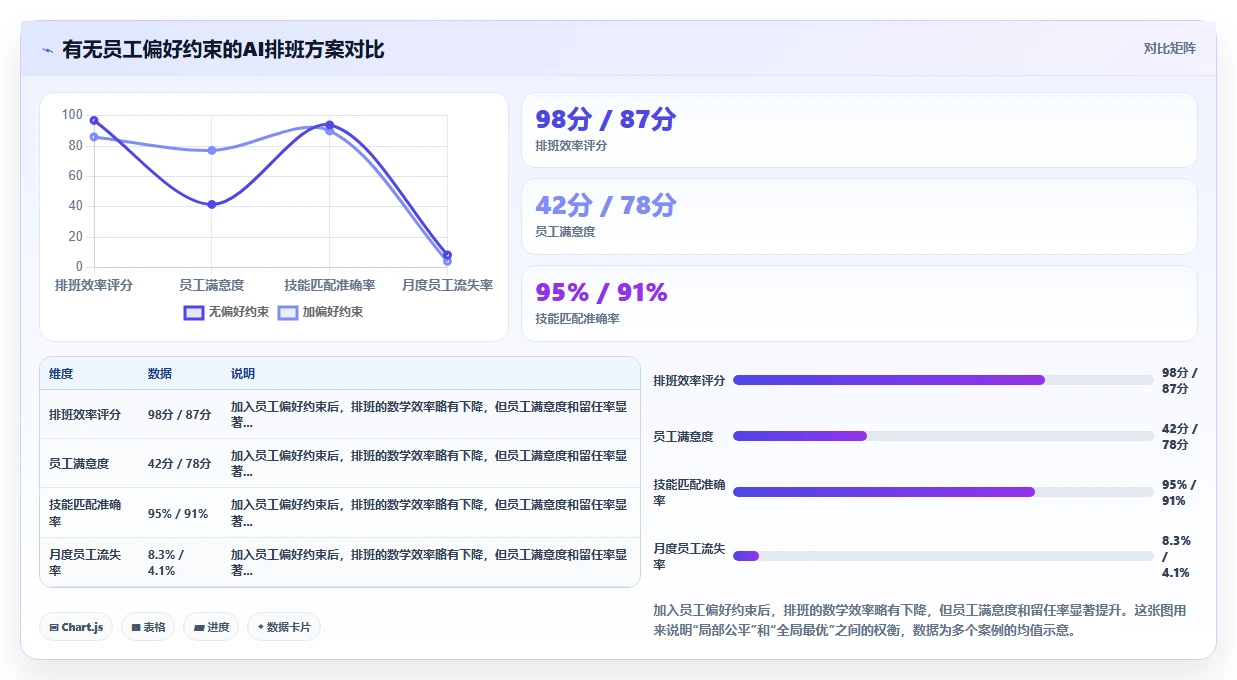Viewport: 1237px width, 680px height.
Task: Click the Chart.js tag
Action: (x=77, y=627)
